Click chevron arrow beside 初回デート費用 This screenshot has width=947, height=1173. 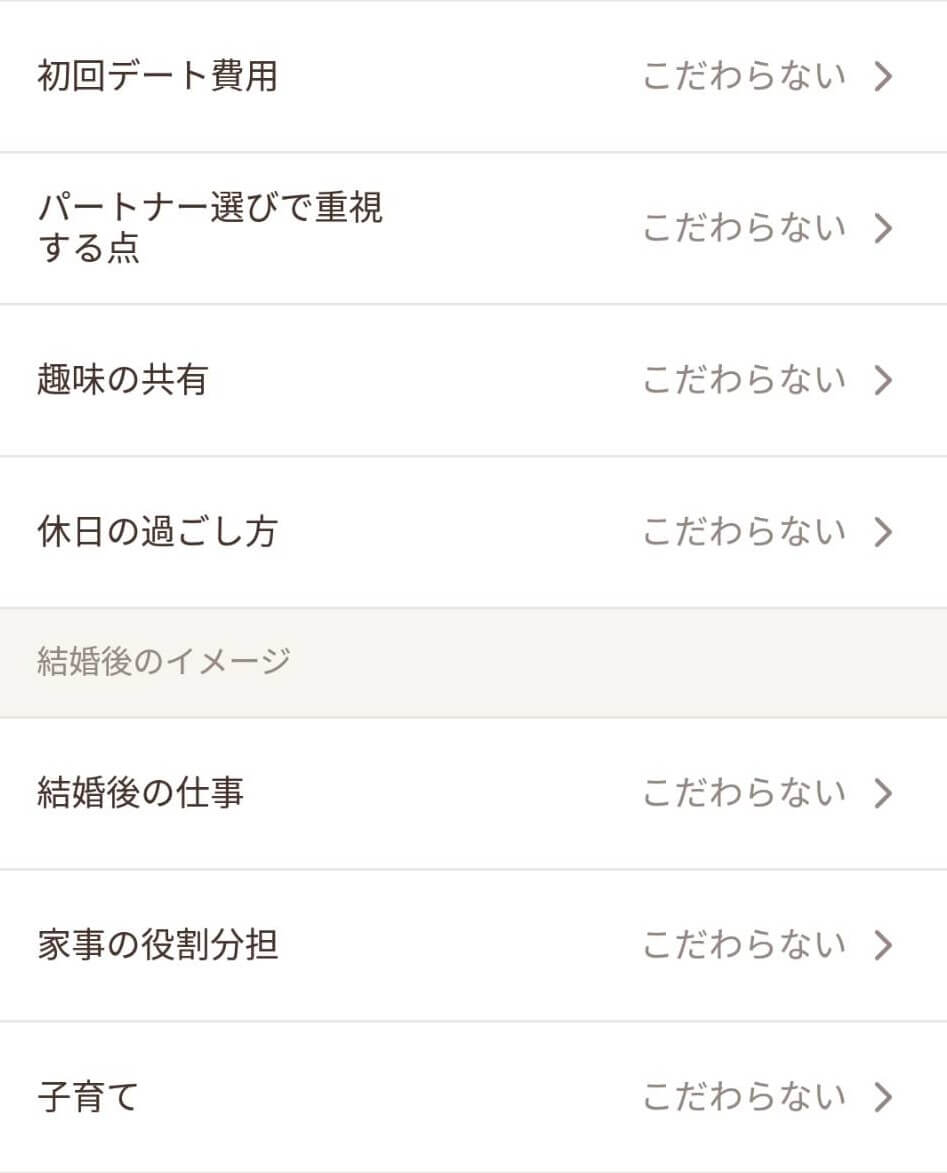click(883, 76)
